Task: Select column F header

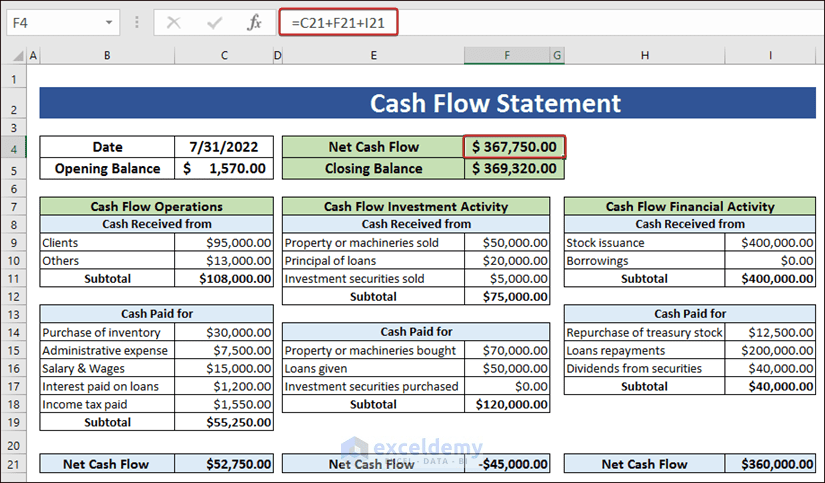Action: pyautogui.click(x=507, y=55)
